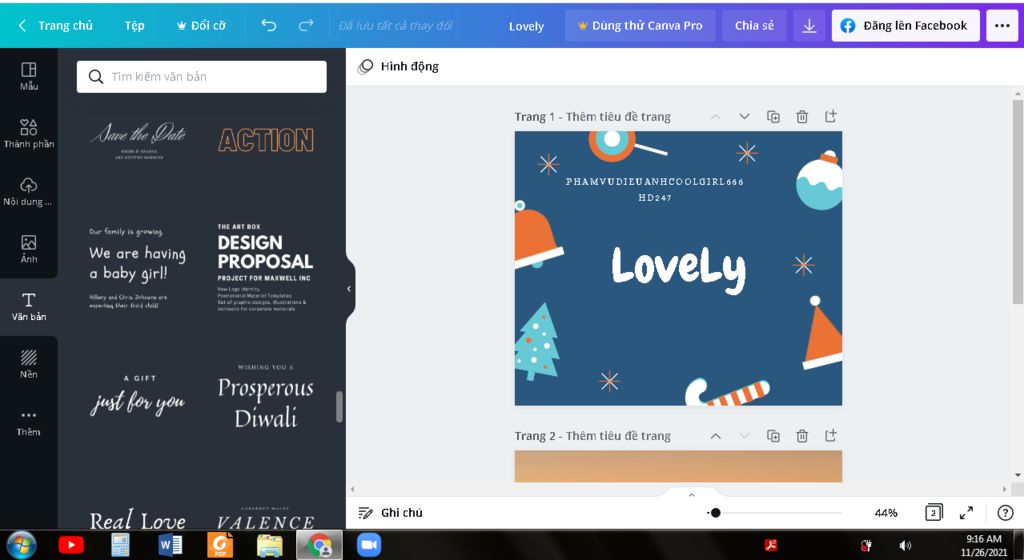Select the ACTION text template

[266, 140]
